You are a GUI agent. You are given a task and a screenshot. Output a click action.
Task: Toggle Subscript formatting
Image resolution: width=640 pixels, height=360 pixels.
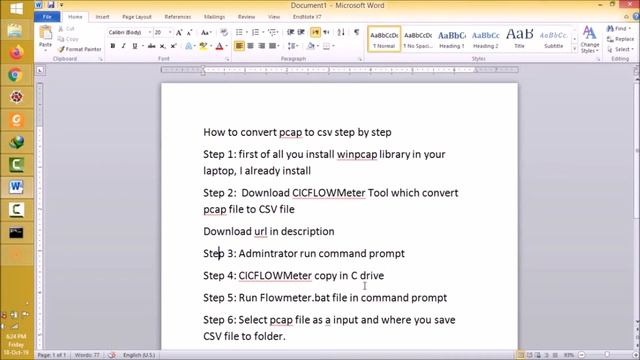[x=162, y=46]
